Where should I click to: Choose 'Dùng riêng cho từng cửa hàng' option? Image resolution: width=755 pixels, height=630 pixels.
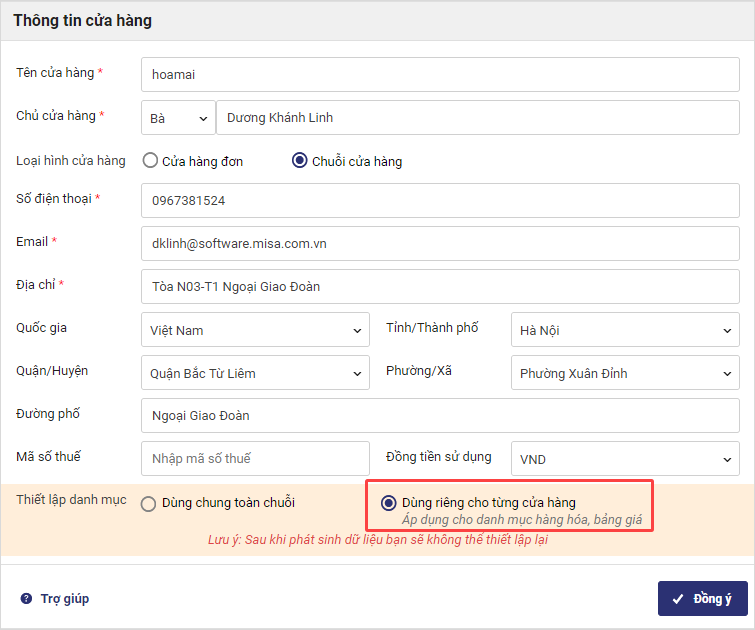click(388, 503)
